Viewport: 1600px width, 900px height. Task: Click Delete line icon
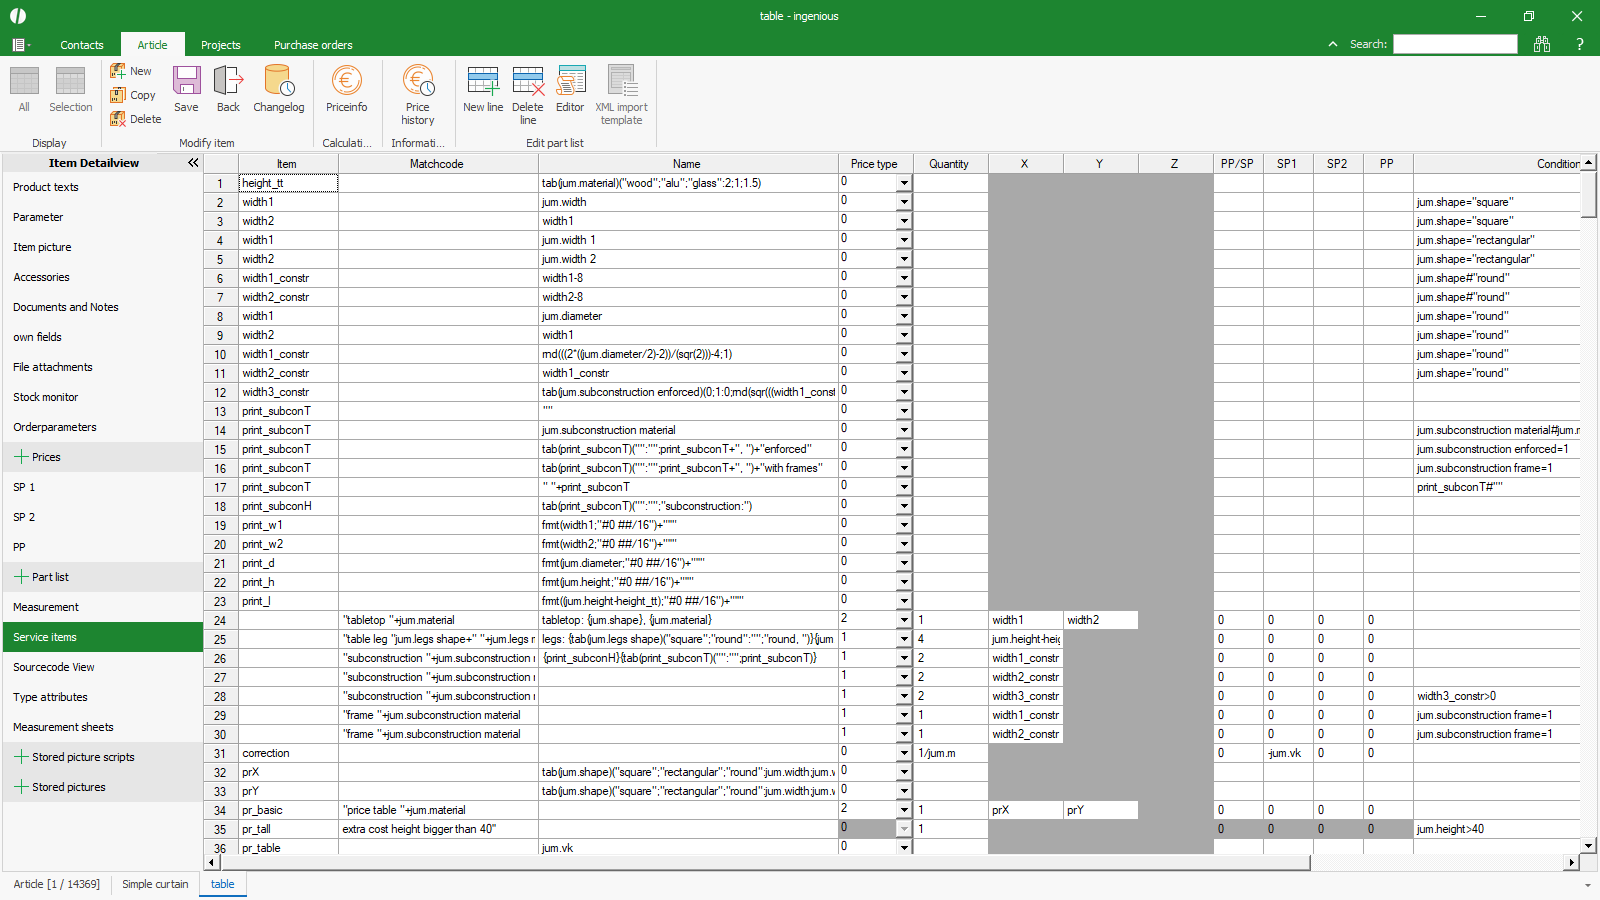point(527,94)
